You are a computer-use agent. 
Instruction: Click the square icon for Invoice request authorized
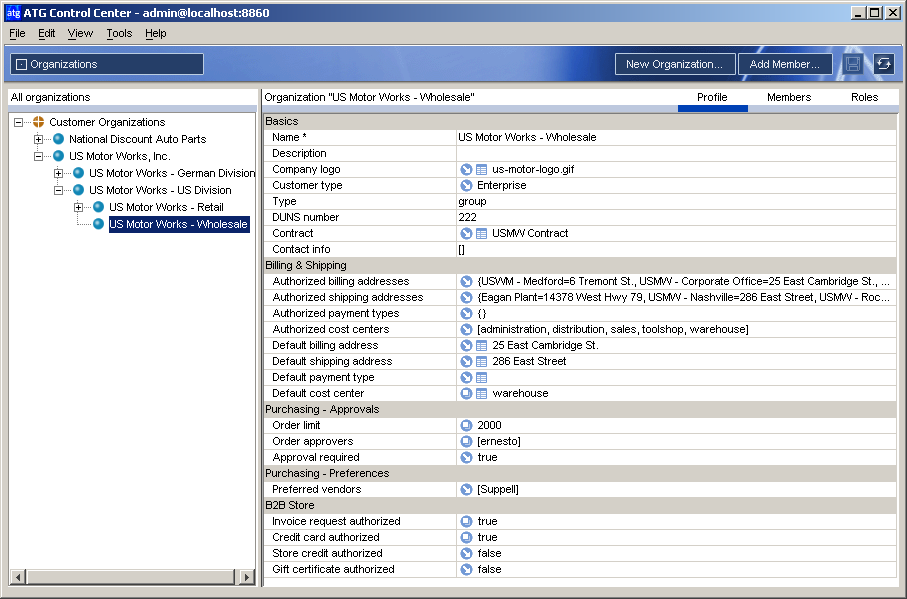tap(466, 522)
